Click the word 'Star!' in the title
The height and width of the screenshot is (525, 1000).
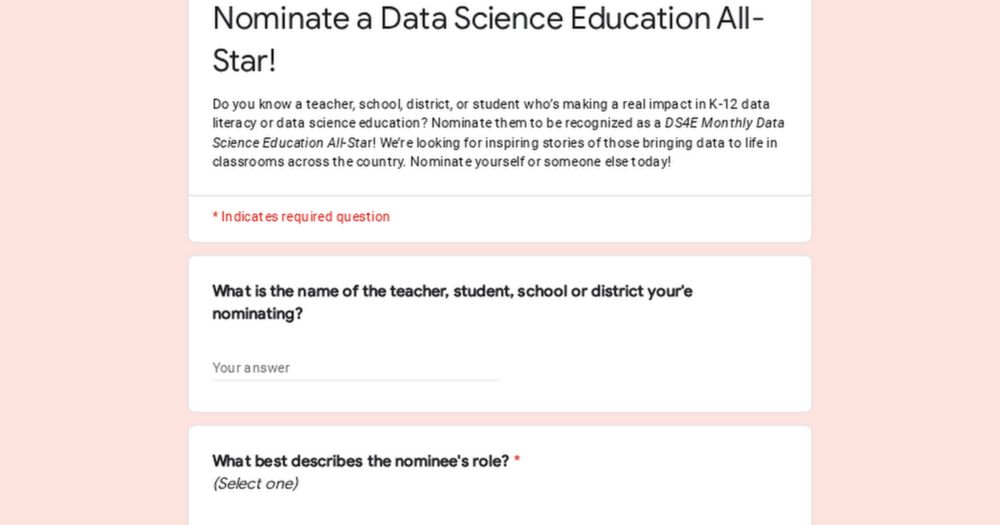coord(244,61)
